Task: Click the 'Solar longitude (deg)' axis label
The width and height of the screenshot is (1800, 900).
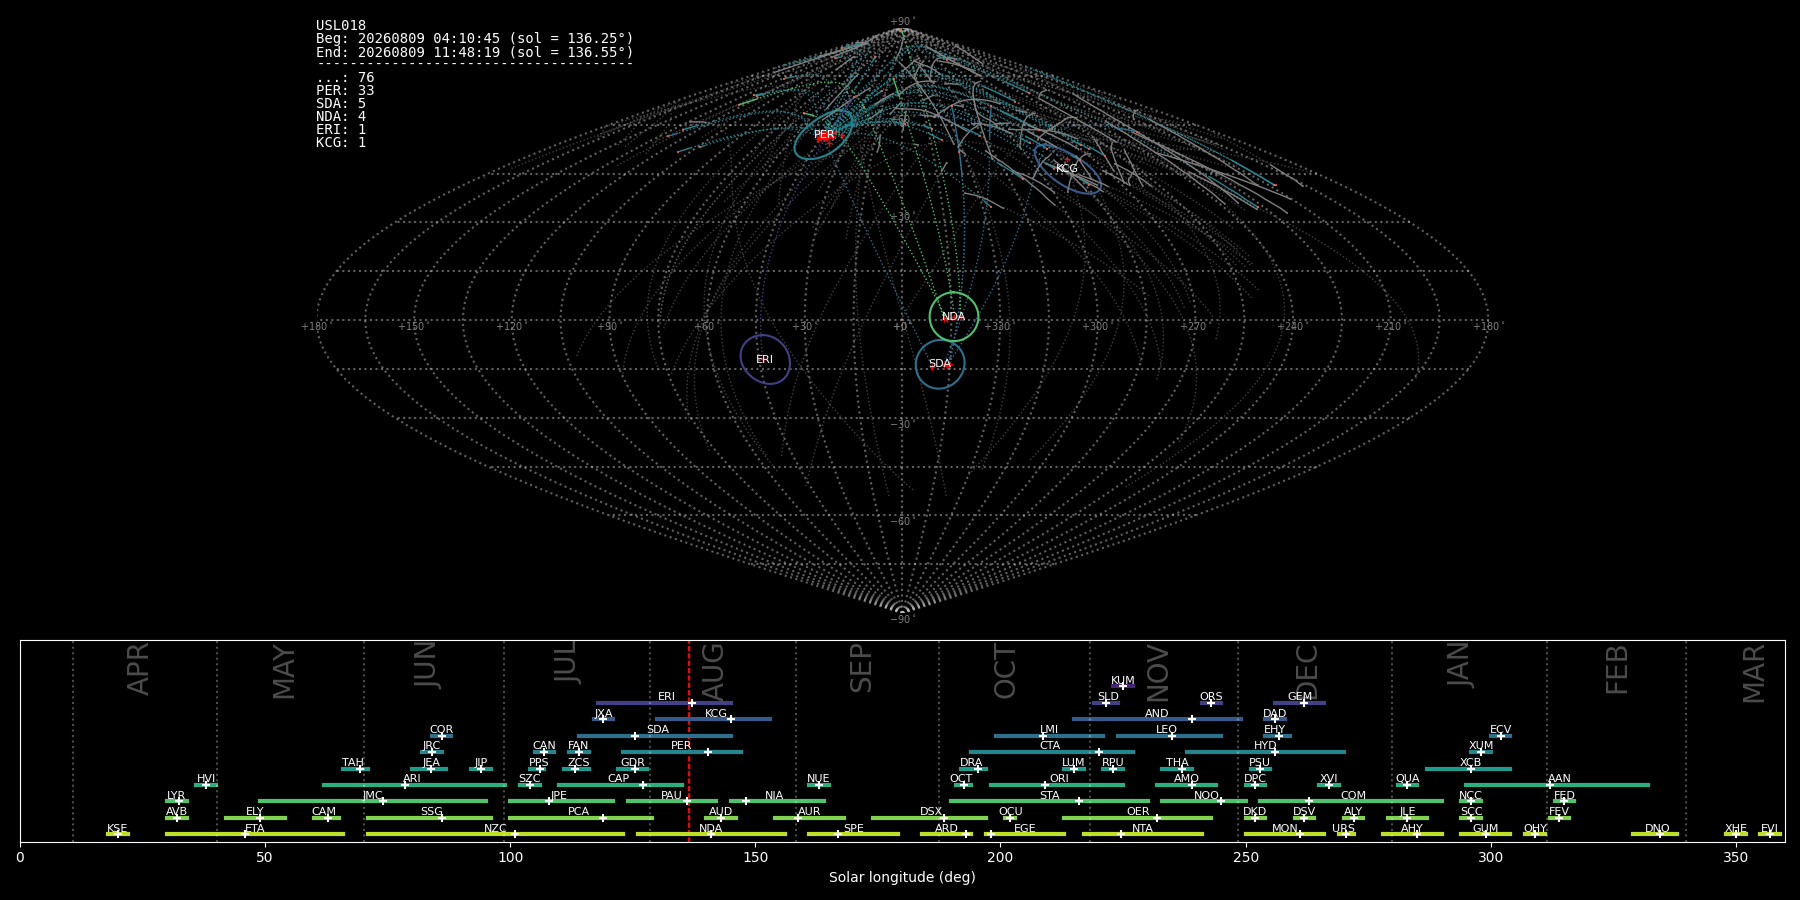Action: click(x=902, y=878)
